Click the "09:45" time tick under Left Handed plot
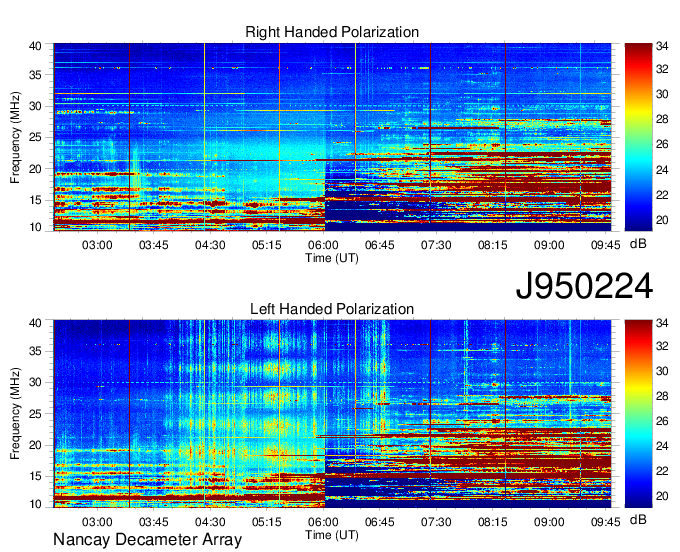Screen dimensions: 680x552 coord(605,522)
